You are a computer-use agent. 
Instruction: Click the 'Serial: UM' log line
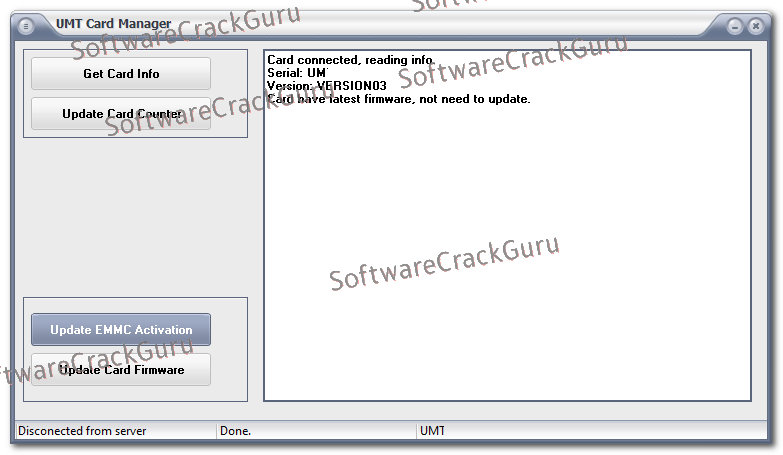[x=297, y=73]
